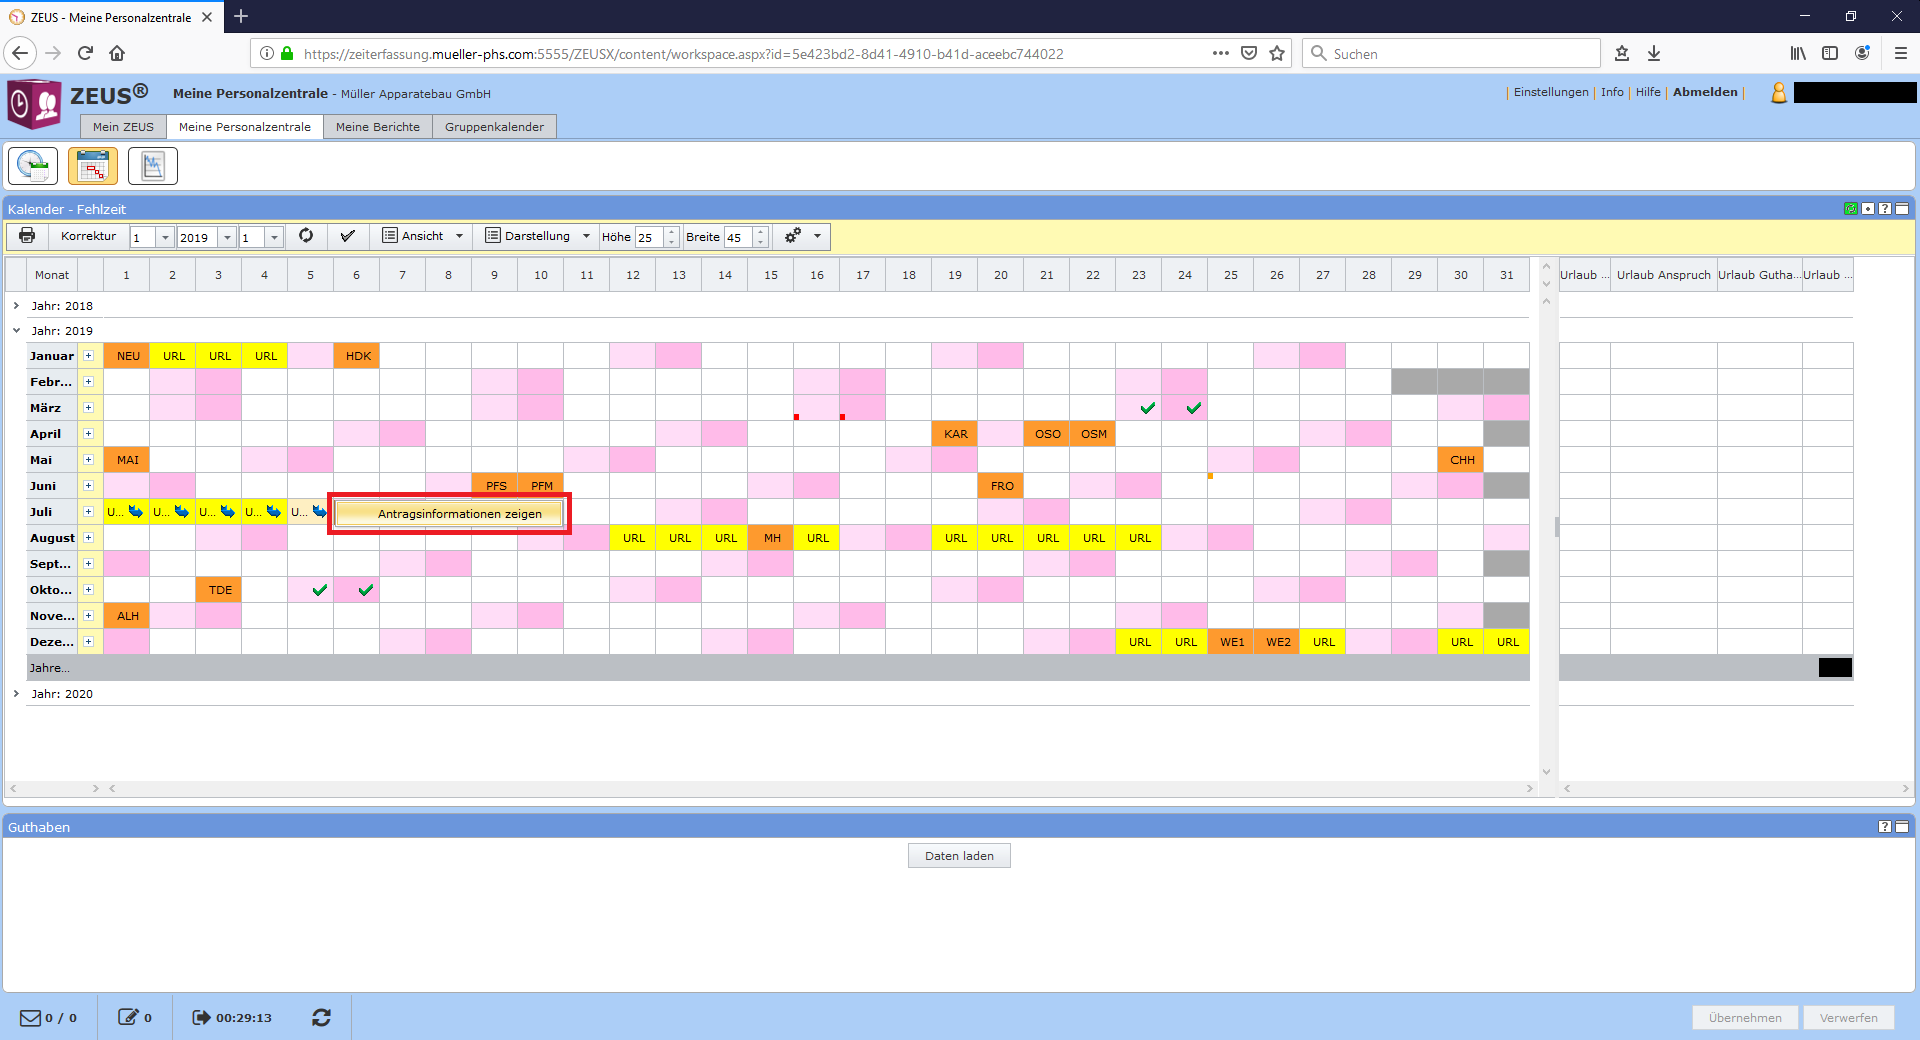Switch to the Meine Berichte tab
1920x1040 pixels.
[377, 127]
